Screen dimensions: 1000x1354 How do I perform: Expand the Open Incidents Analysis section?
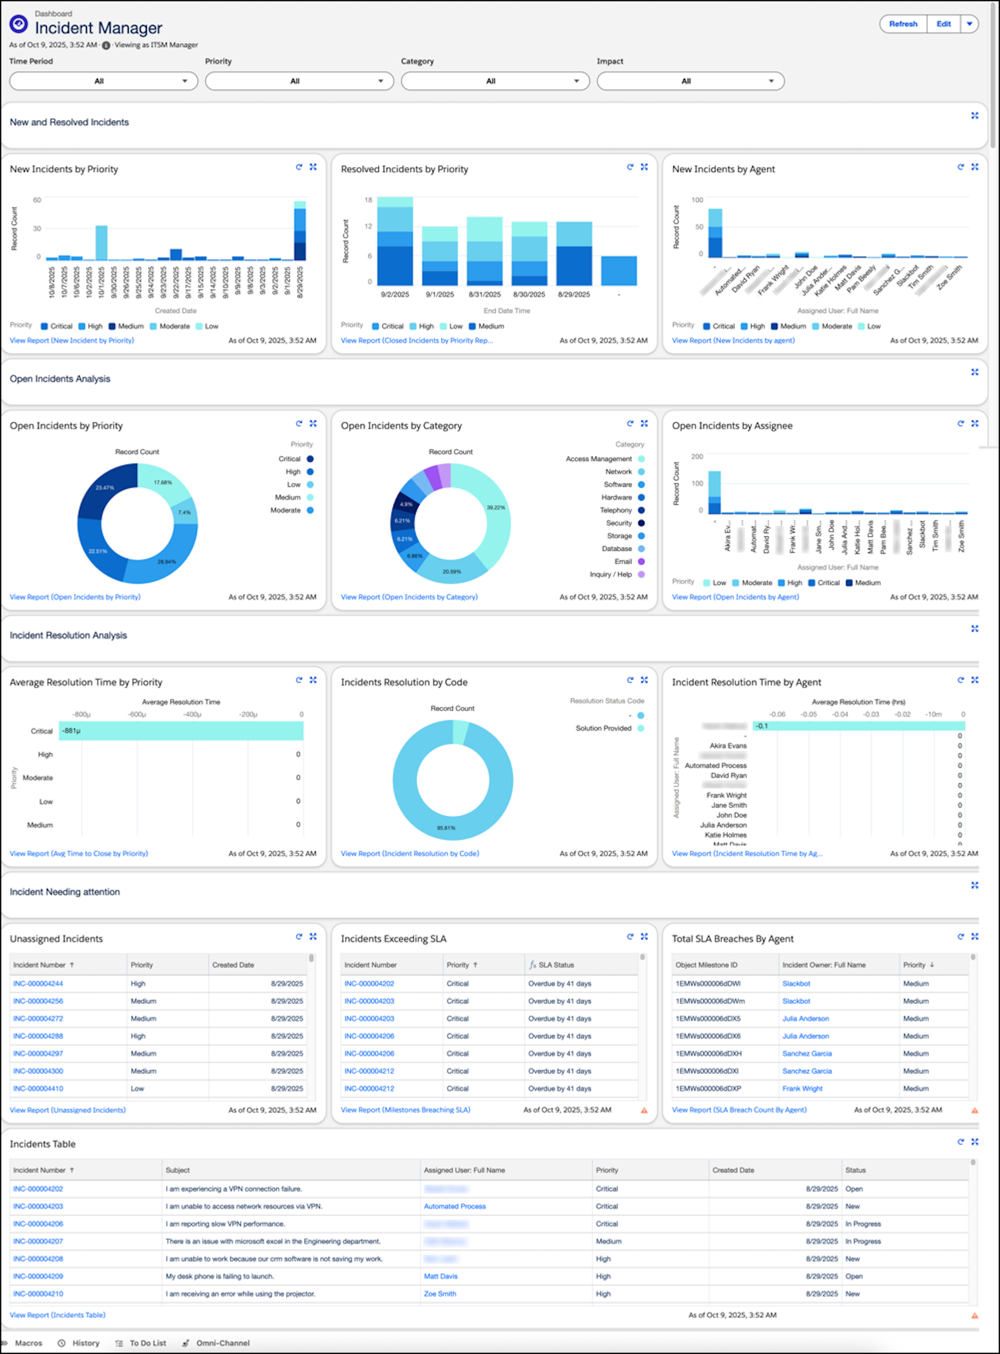point(975,372)
